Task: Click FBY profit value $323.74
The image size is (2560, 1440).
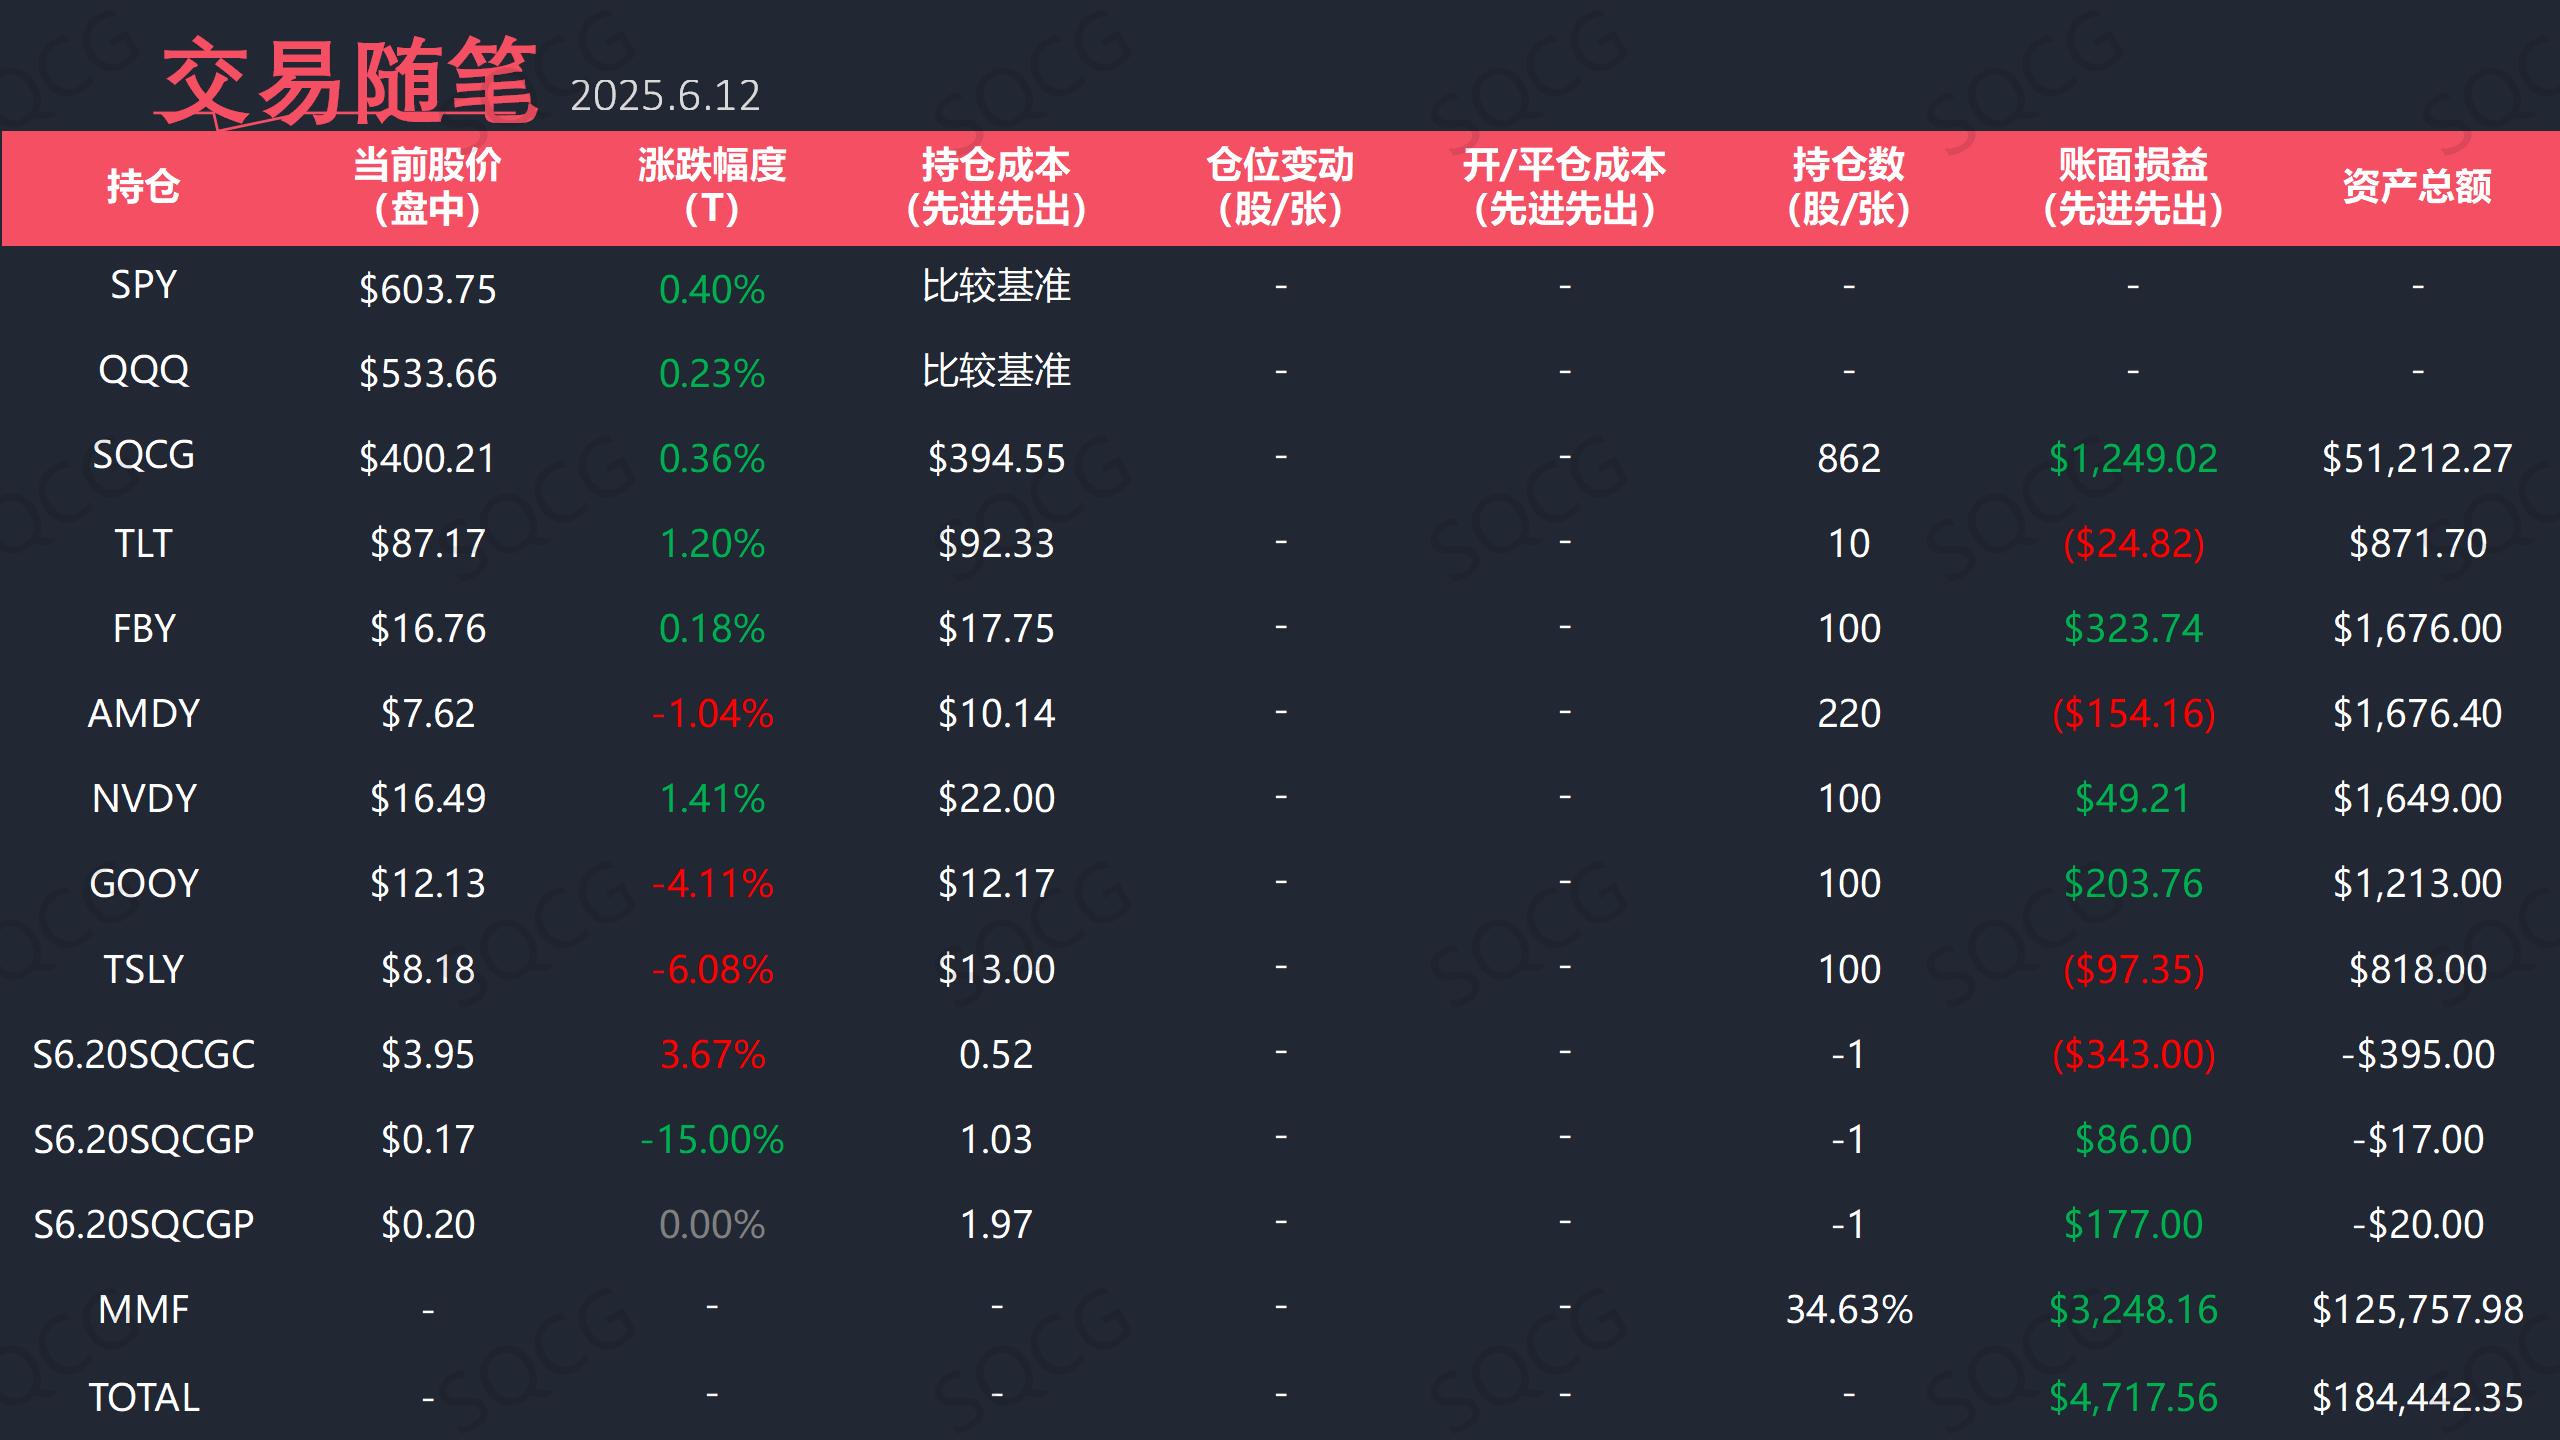Action: 2132,629
